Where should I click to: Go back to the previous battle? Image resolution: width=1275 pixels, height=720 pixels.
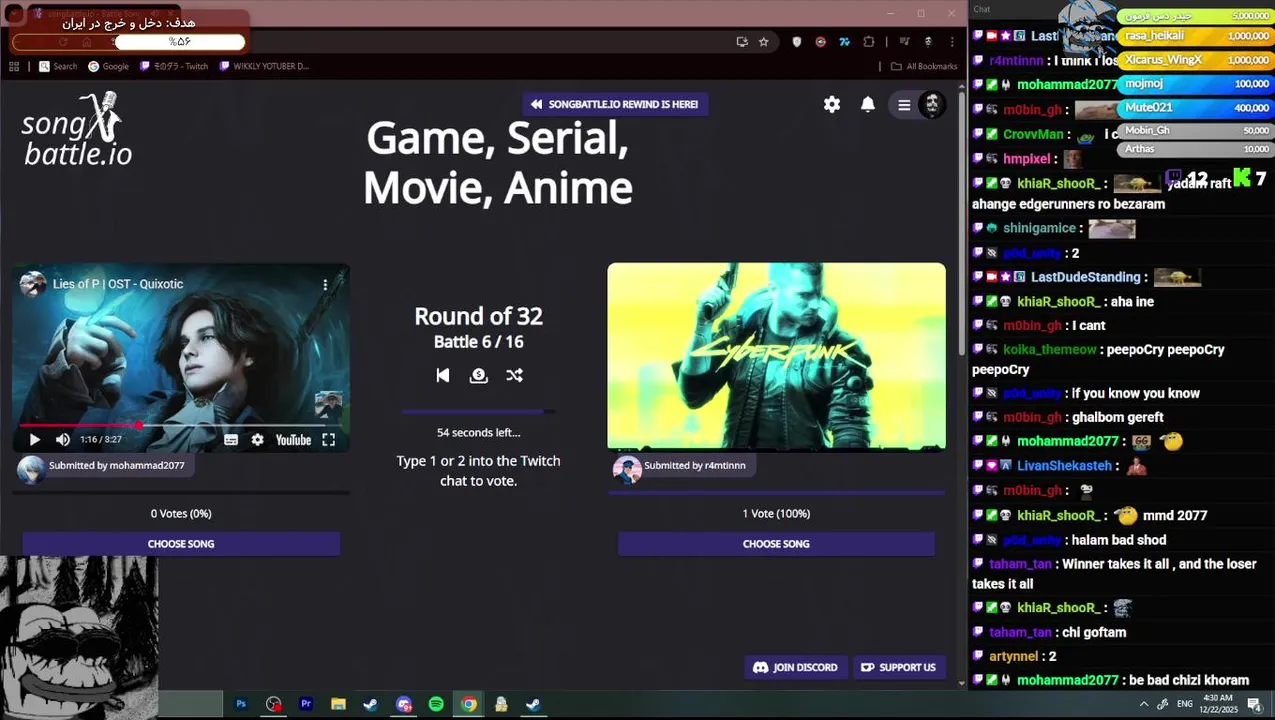tap(443, 375)
